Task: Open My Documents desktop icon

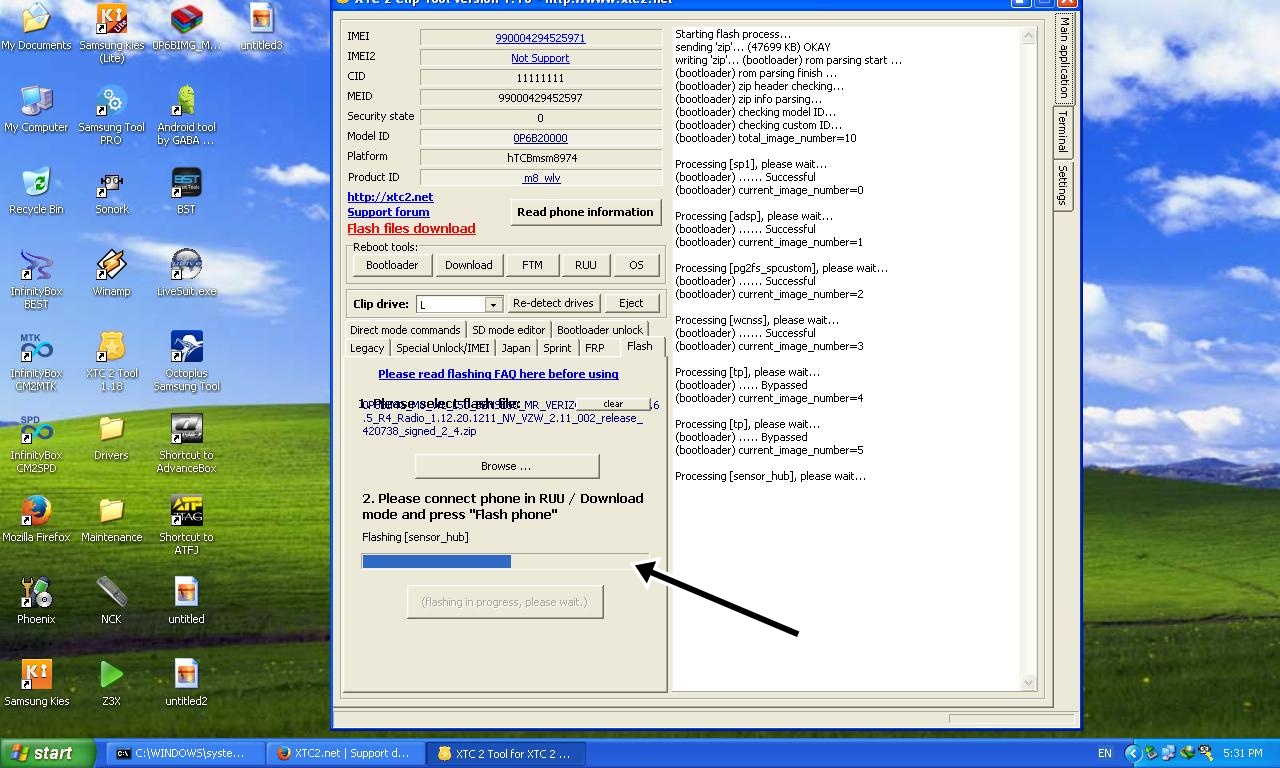Action: tap(36, 26)
